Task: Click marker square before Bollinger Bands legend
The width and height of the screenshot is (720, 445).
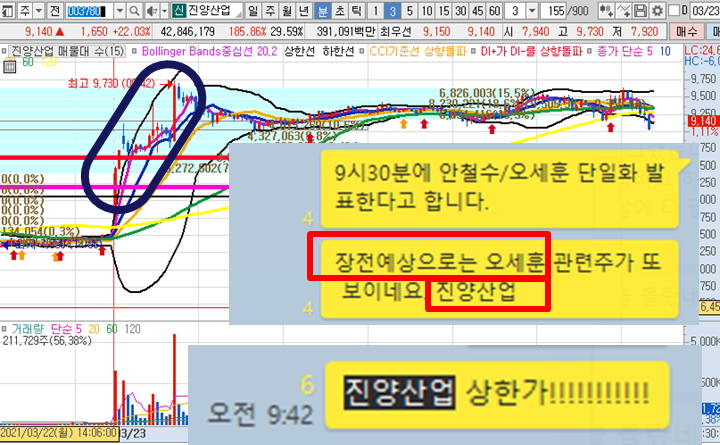Action: point(135,51)
